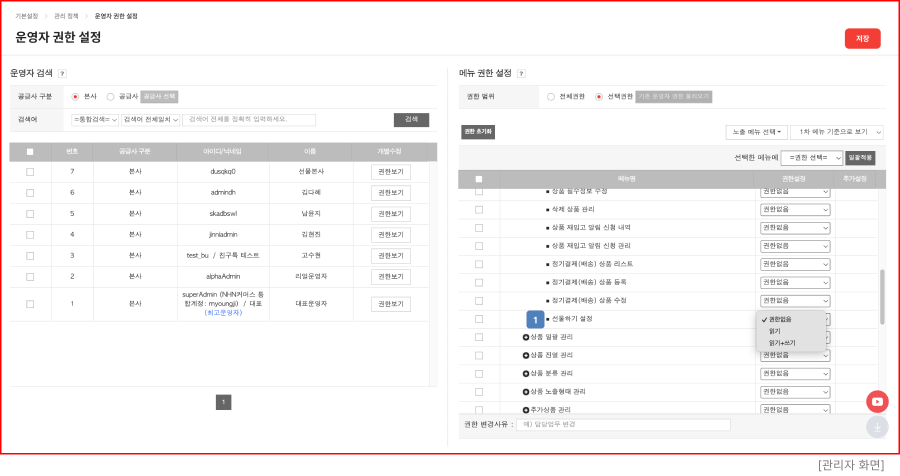The width and height of the screenshot is (900, 476).
Task: Click 권한보기 for operator dusqkq0
Action: coord(391,172)
